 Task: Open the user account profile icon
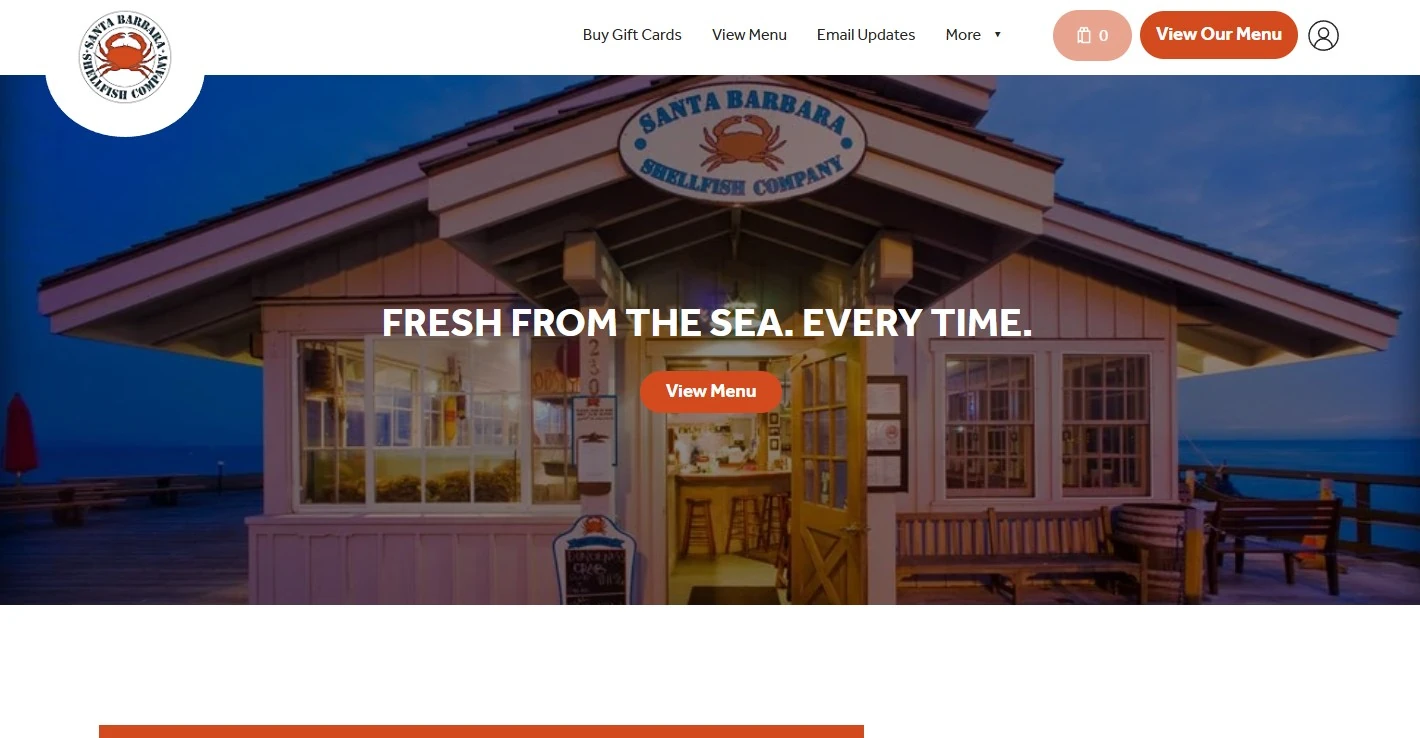click(1323, 35)
